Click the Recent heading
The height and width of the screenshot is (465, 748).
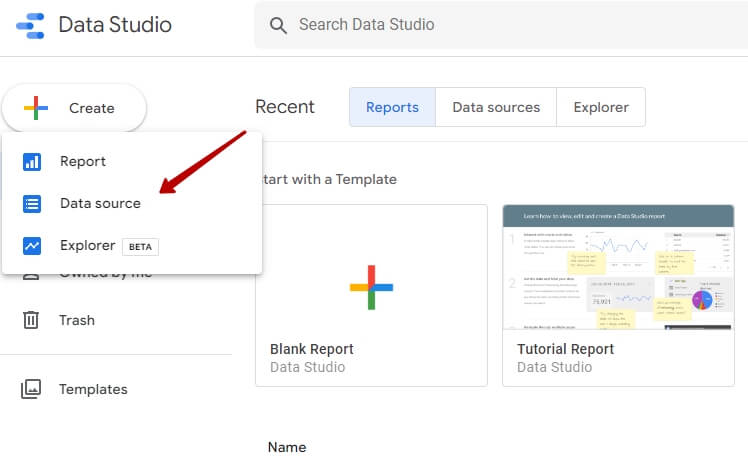[x=285, y=107]
